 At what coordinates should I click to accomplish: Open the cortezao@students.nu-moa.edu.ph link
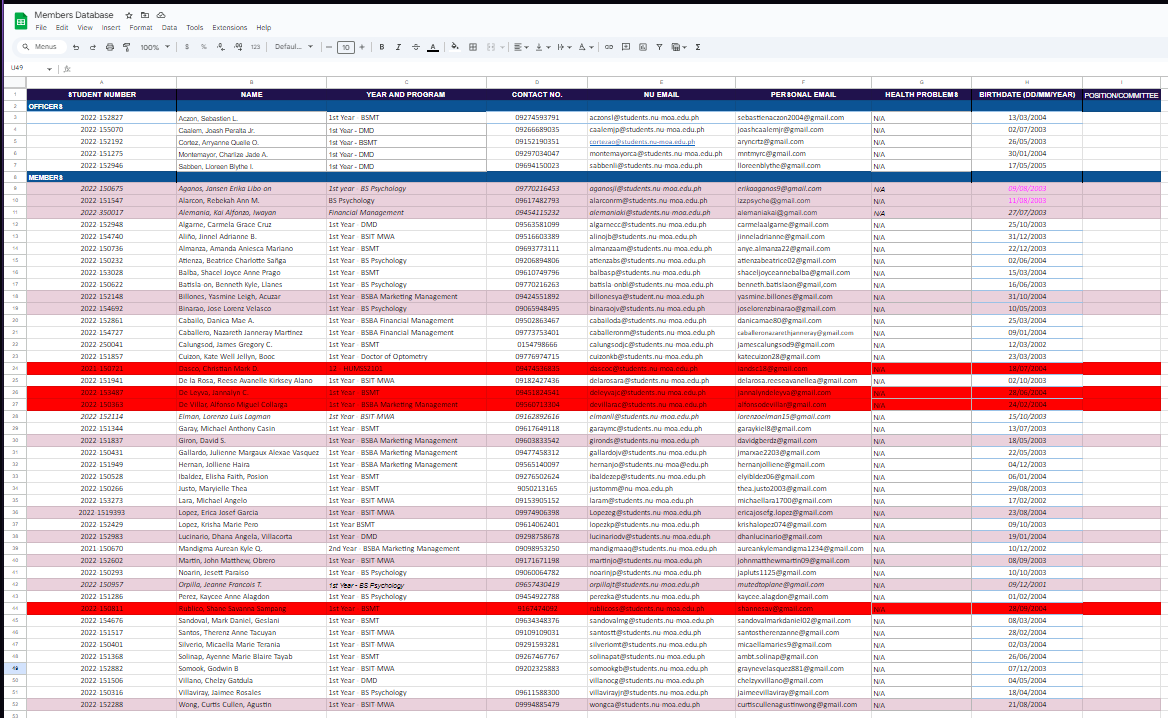(642, 142)
